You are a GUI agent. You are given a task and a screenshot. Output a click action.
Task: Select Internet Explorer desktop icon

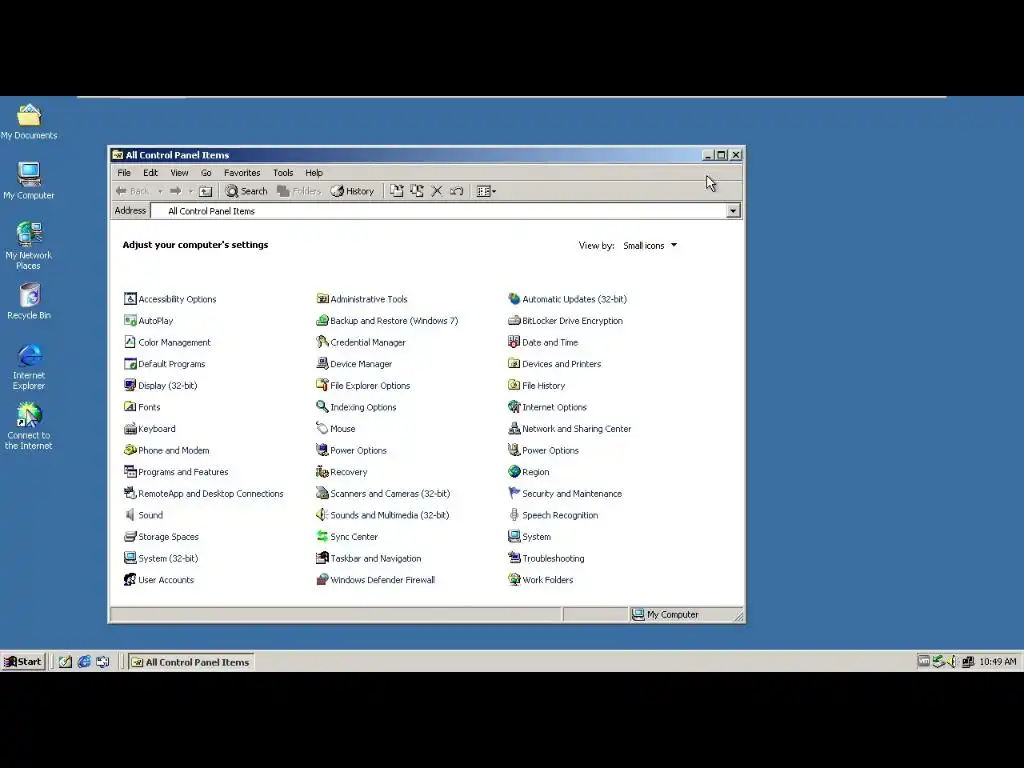click(29, 367)
